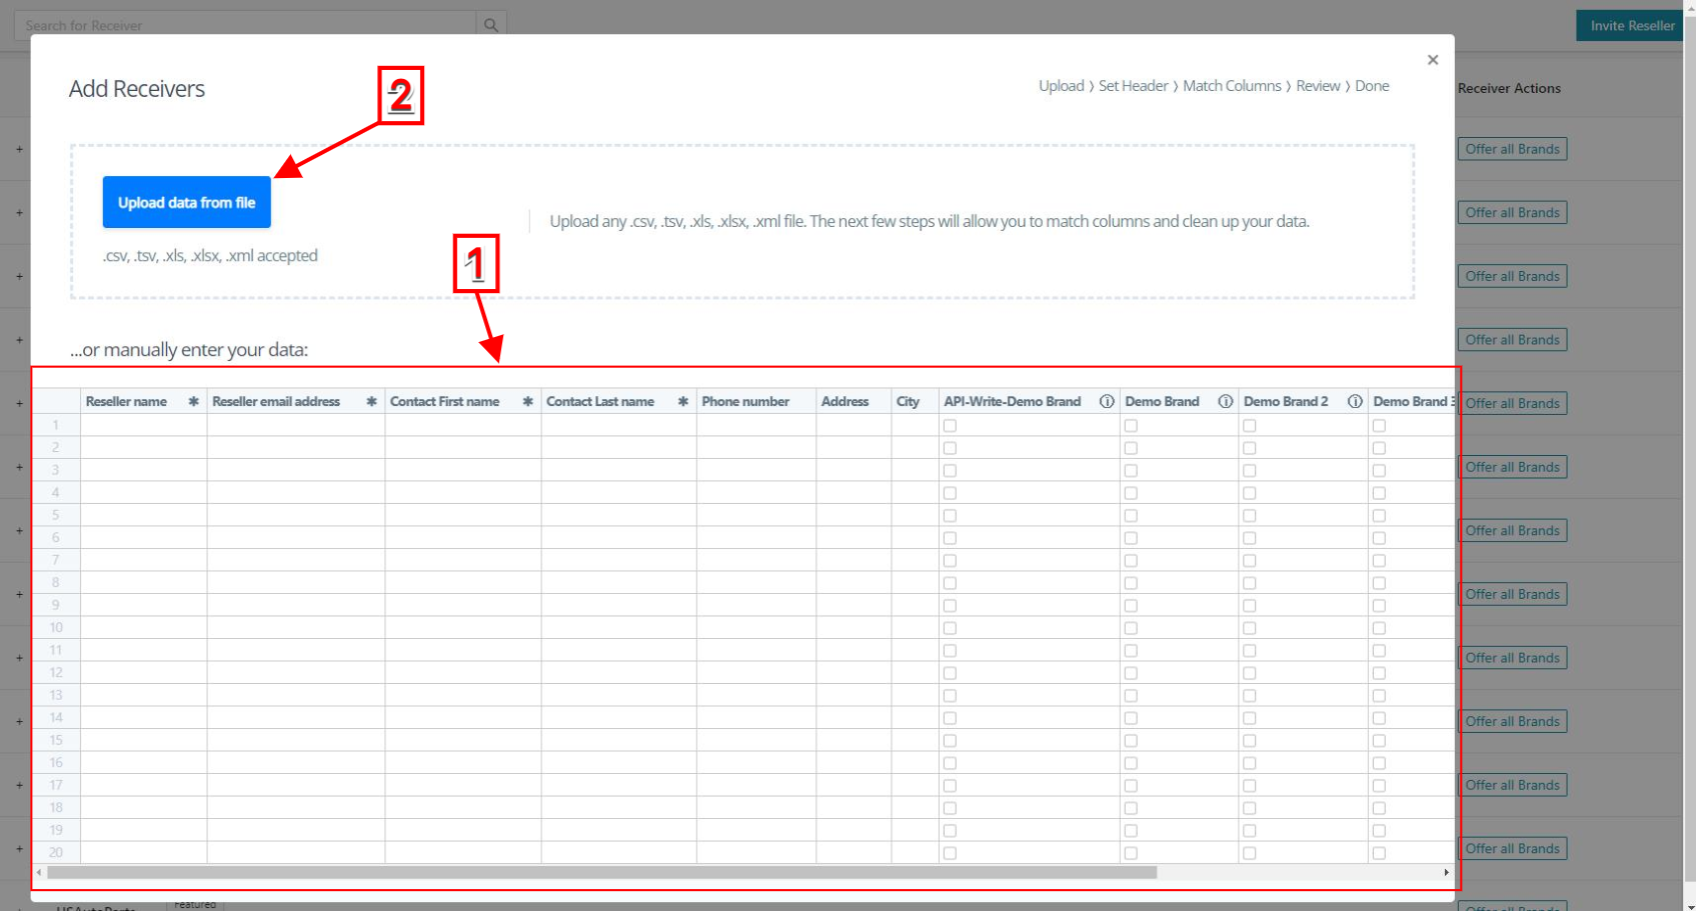
Task: Check API-Write-Demo Brand box in row 5
Action: pyautogui.click(x=950, y=516)
